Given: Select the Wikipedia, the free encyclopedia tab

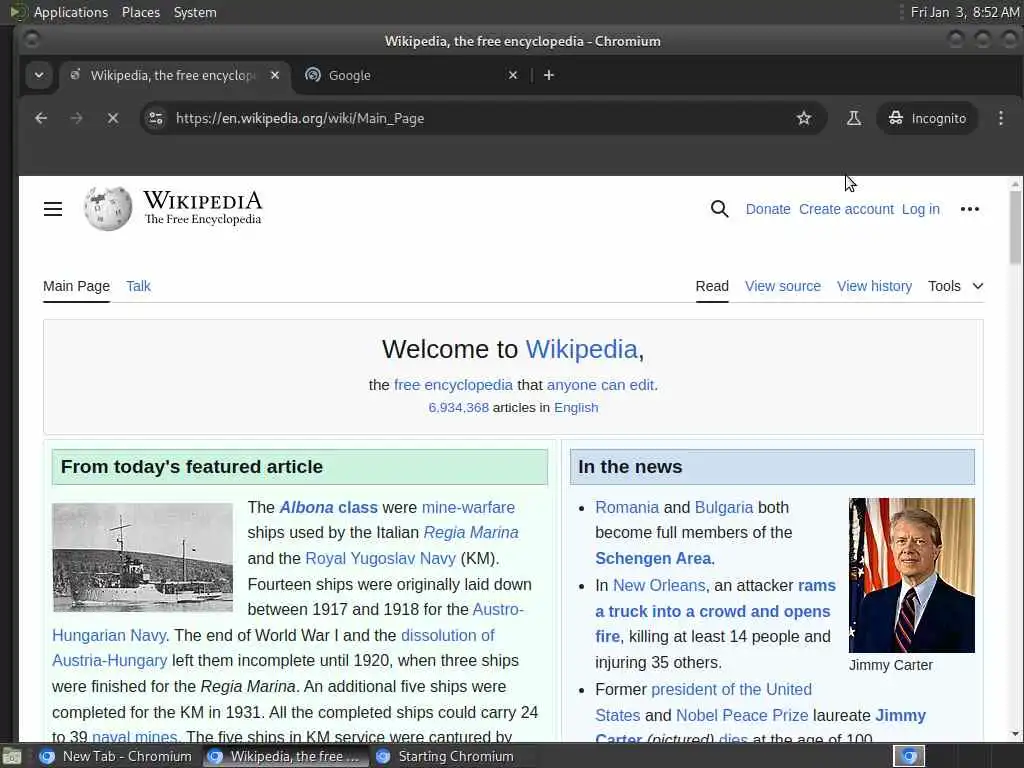Looking at the screenshot, I should coord(175,75).
